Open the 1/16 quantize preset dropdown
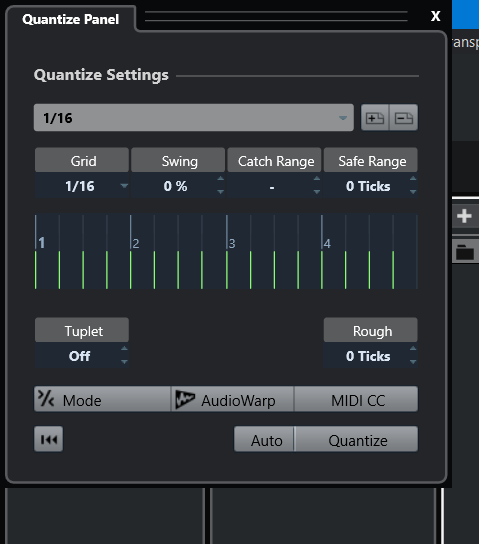Viewport: 479px width, 544px height. 194,118
